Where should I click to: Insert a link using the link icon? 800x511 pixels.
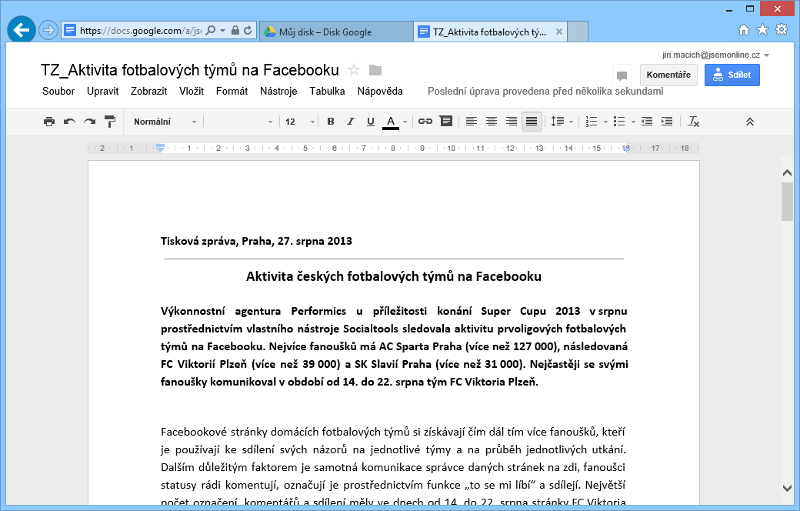pos(425,122)
